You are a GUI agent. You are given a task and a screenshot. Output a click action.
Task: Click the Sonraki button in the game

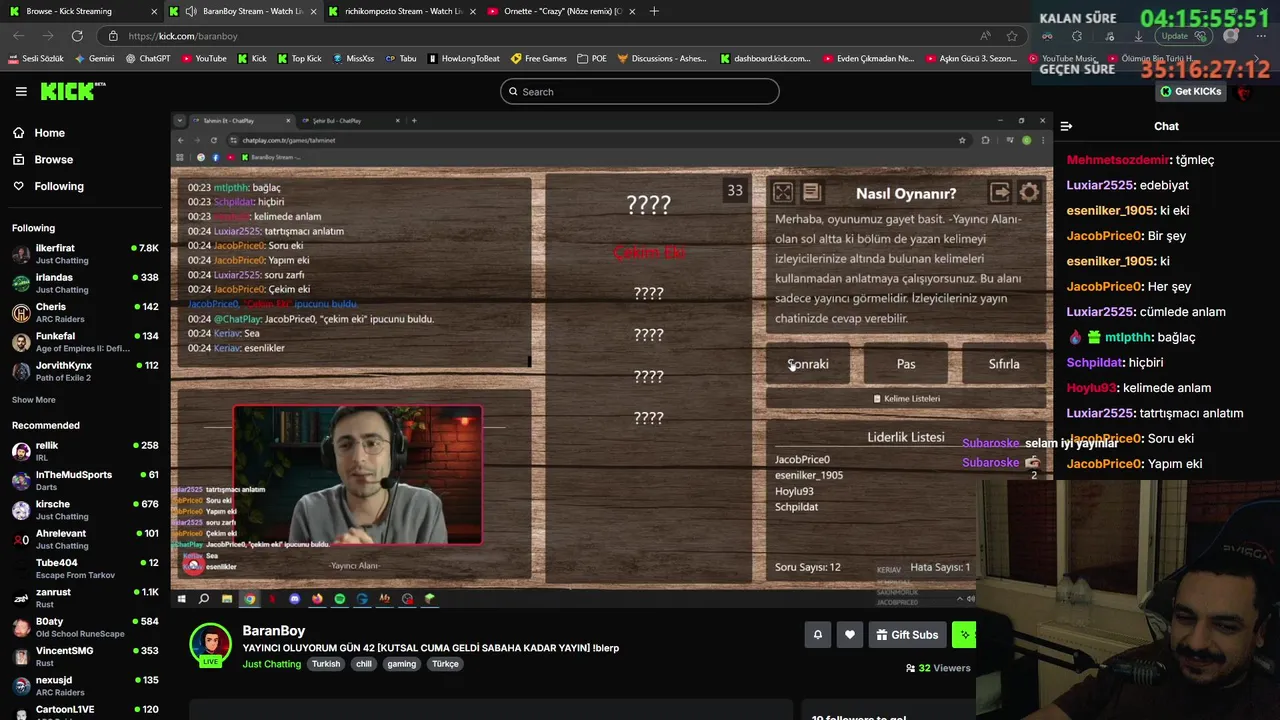tap(808, 364)
